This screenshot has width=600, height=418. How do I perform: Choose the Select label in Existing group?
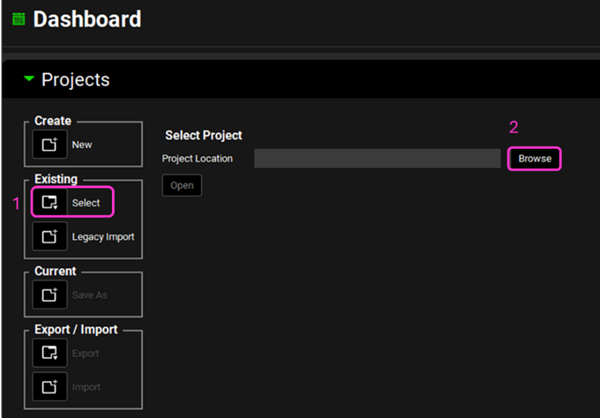pos(85,203)
